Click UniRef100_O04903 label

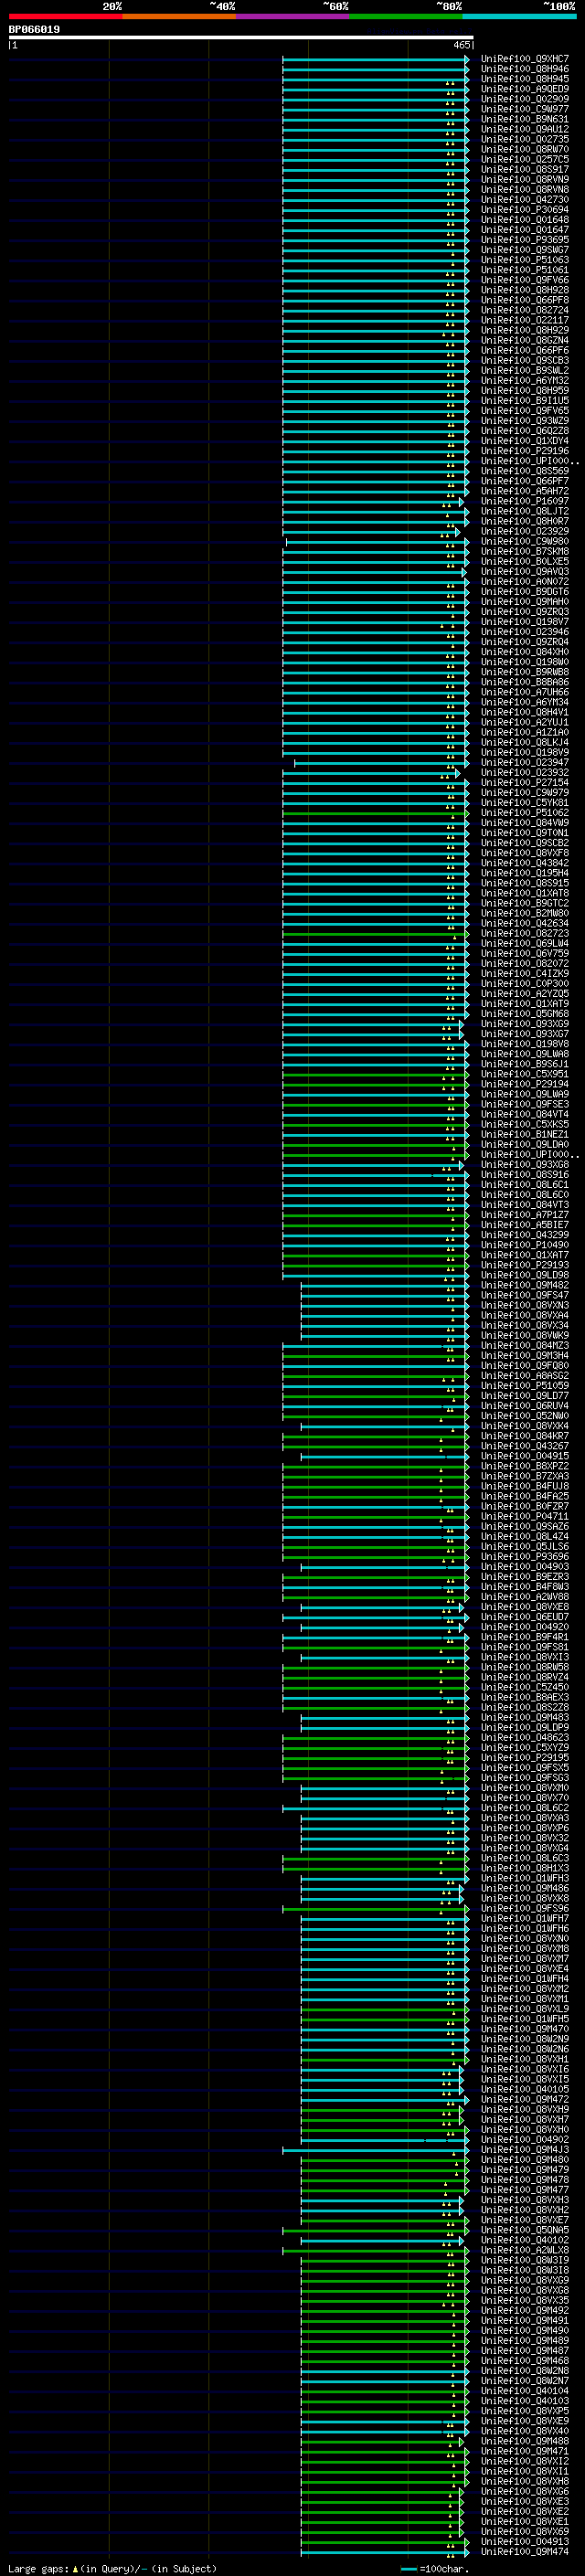point(524,1566)
